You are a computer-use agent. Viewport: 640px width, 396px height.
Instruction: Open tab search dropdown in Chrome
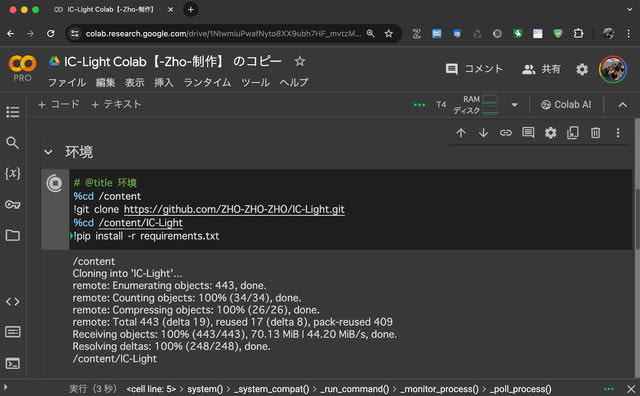630,9
